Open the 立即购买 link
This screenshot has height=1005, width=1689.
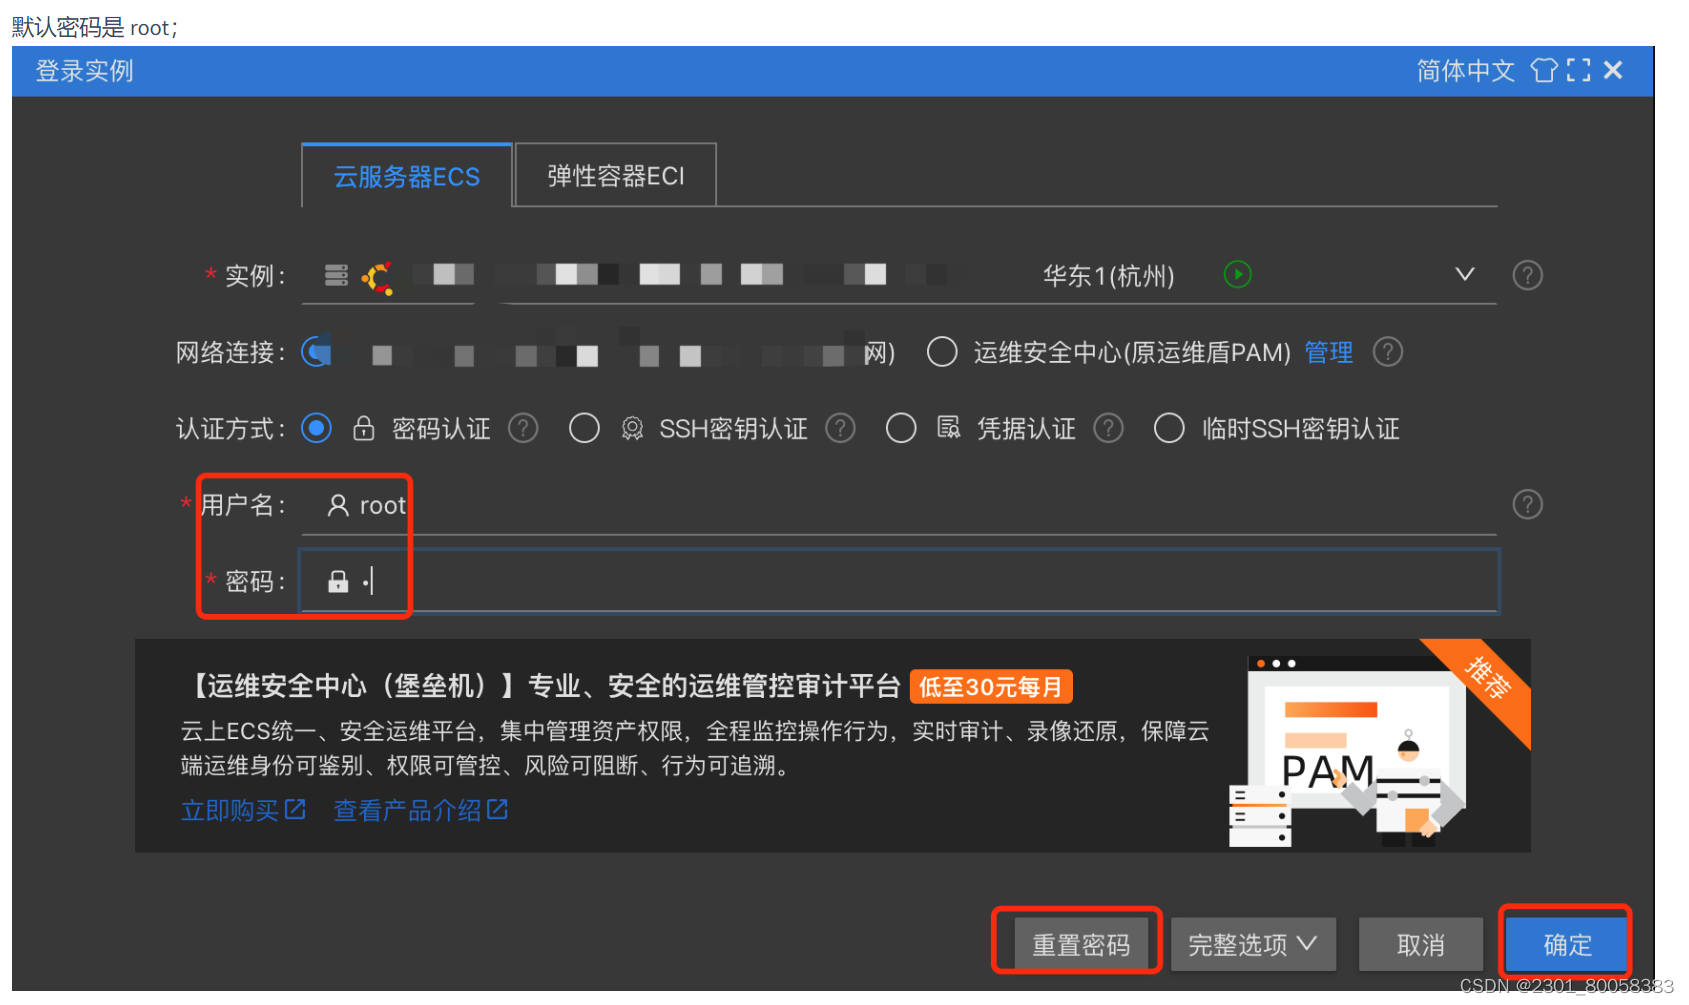(x=243, y=810)
